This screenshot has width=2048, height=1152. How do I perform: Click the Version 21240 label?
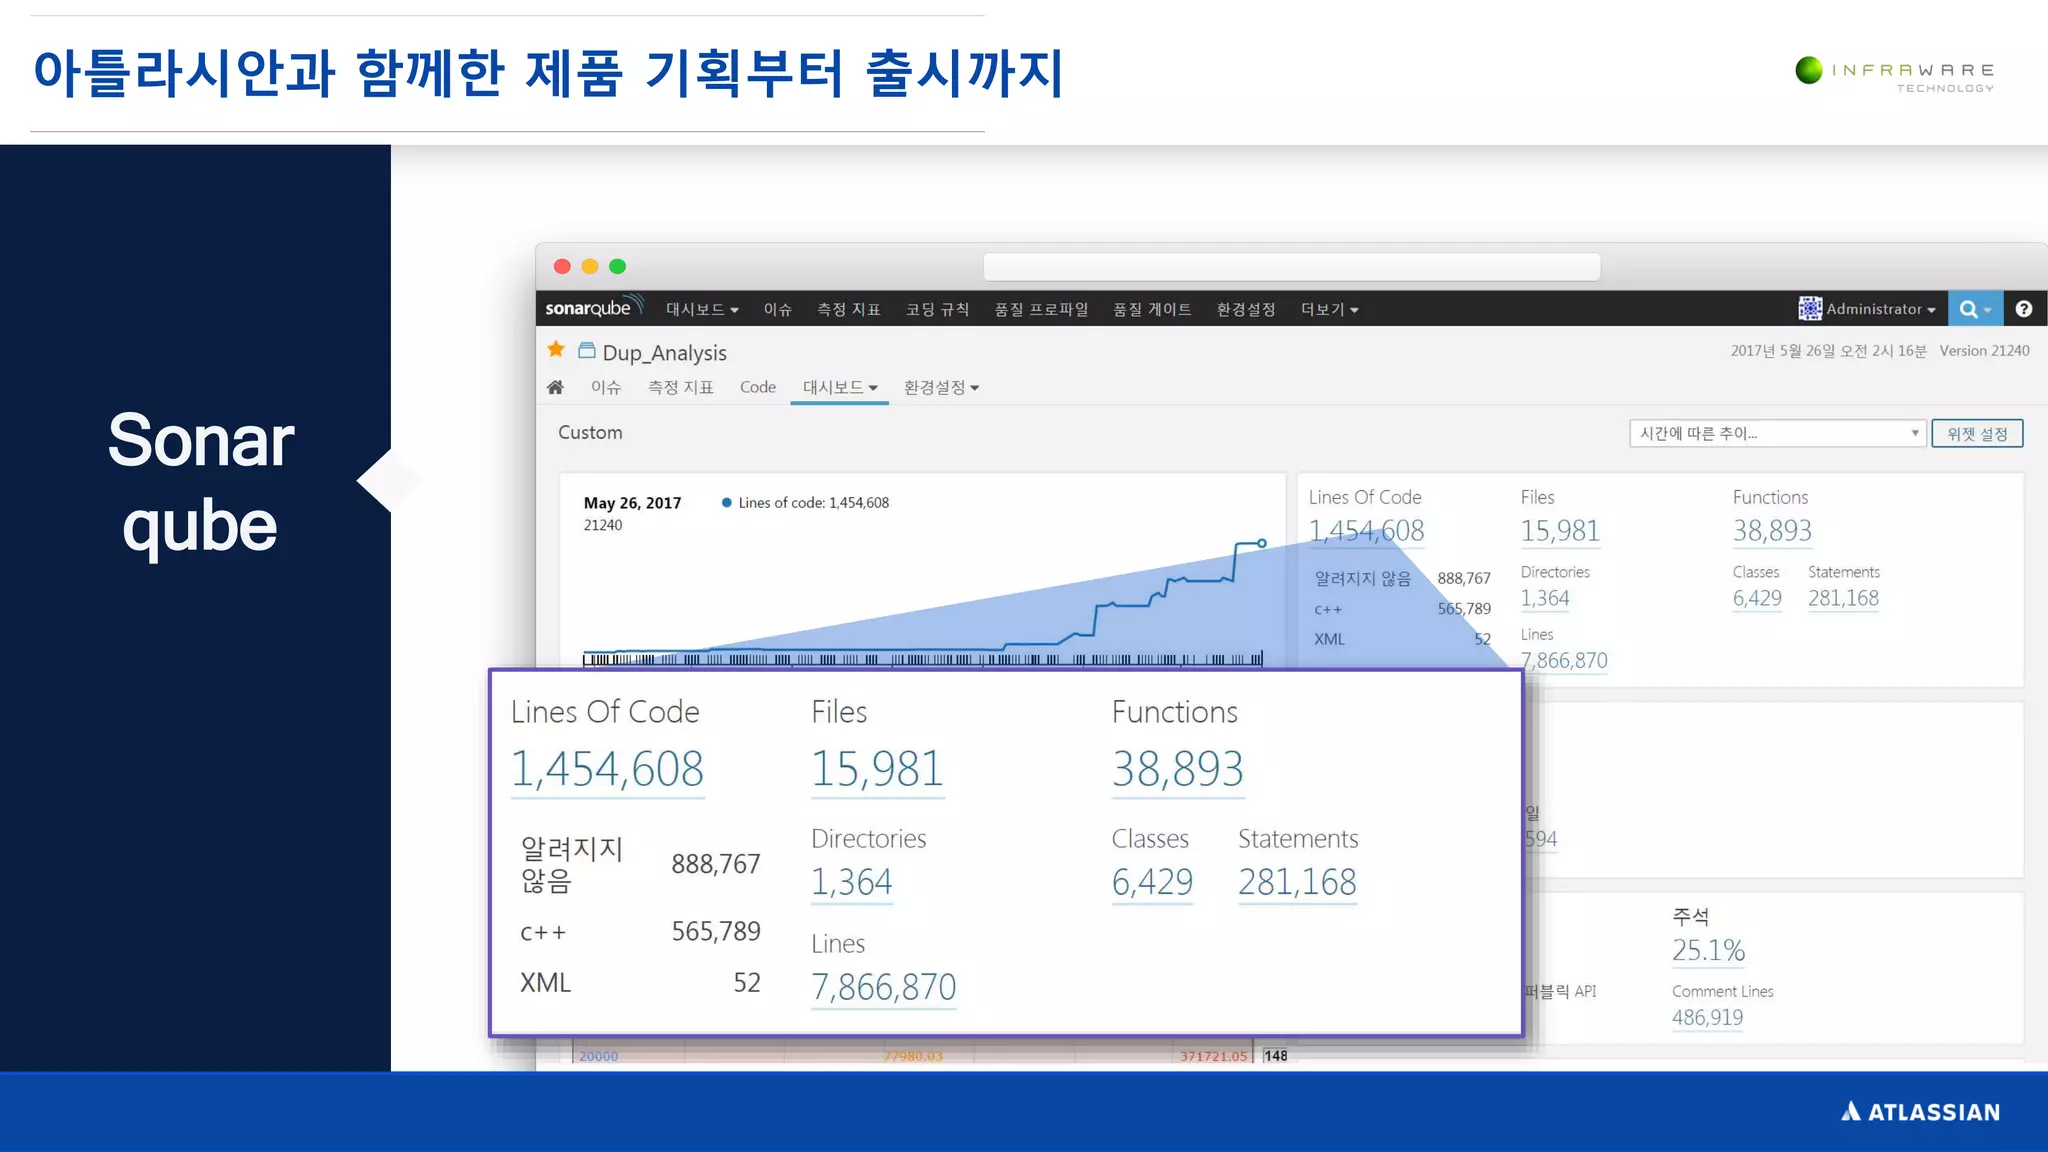[1984, 351]
